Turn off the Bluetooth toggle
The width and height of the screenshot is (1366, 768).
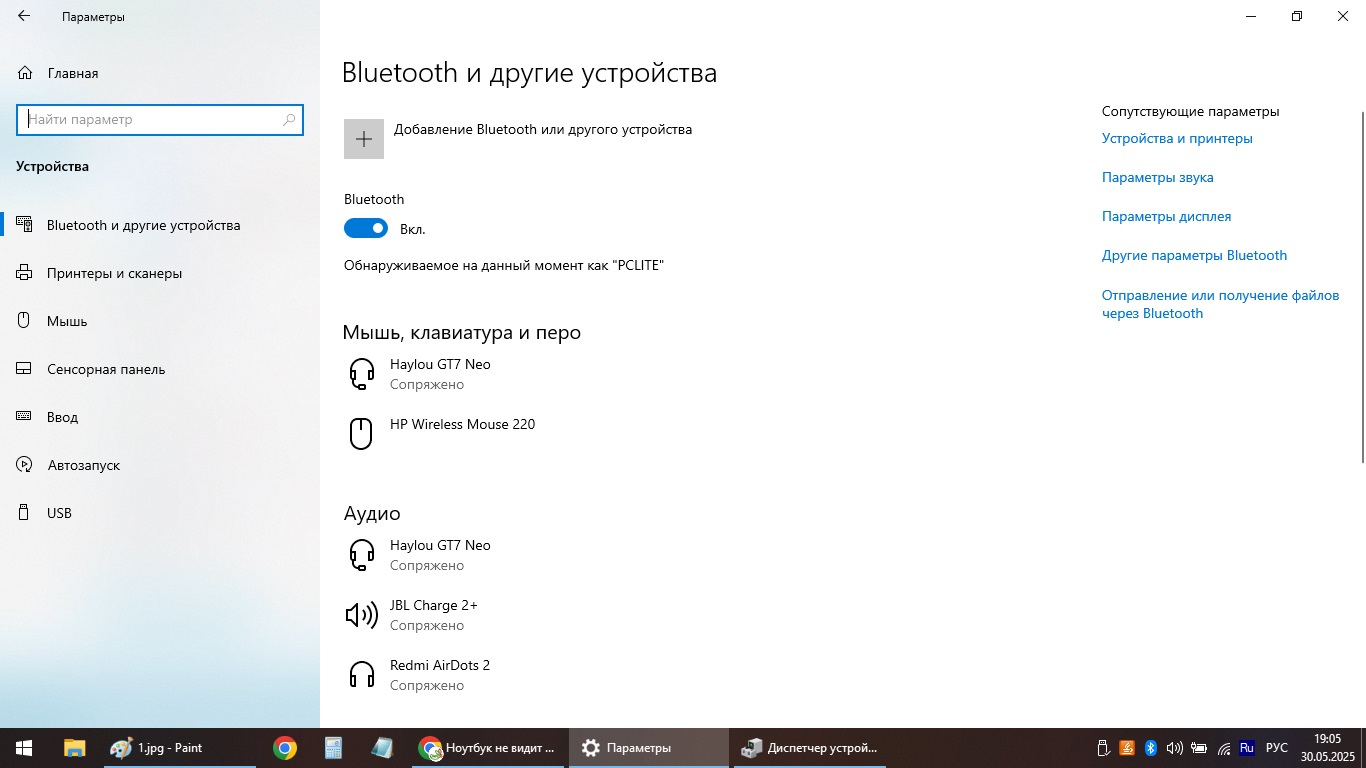point(366,229)
